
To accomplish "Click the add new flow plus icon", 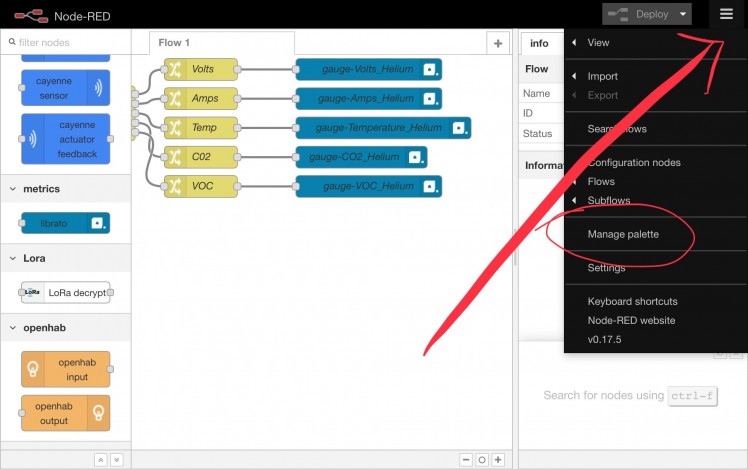I will click(498, 43).
